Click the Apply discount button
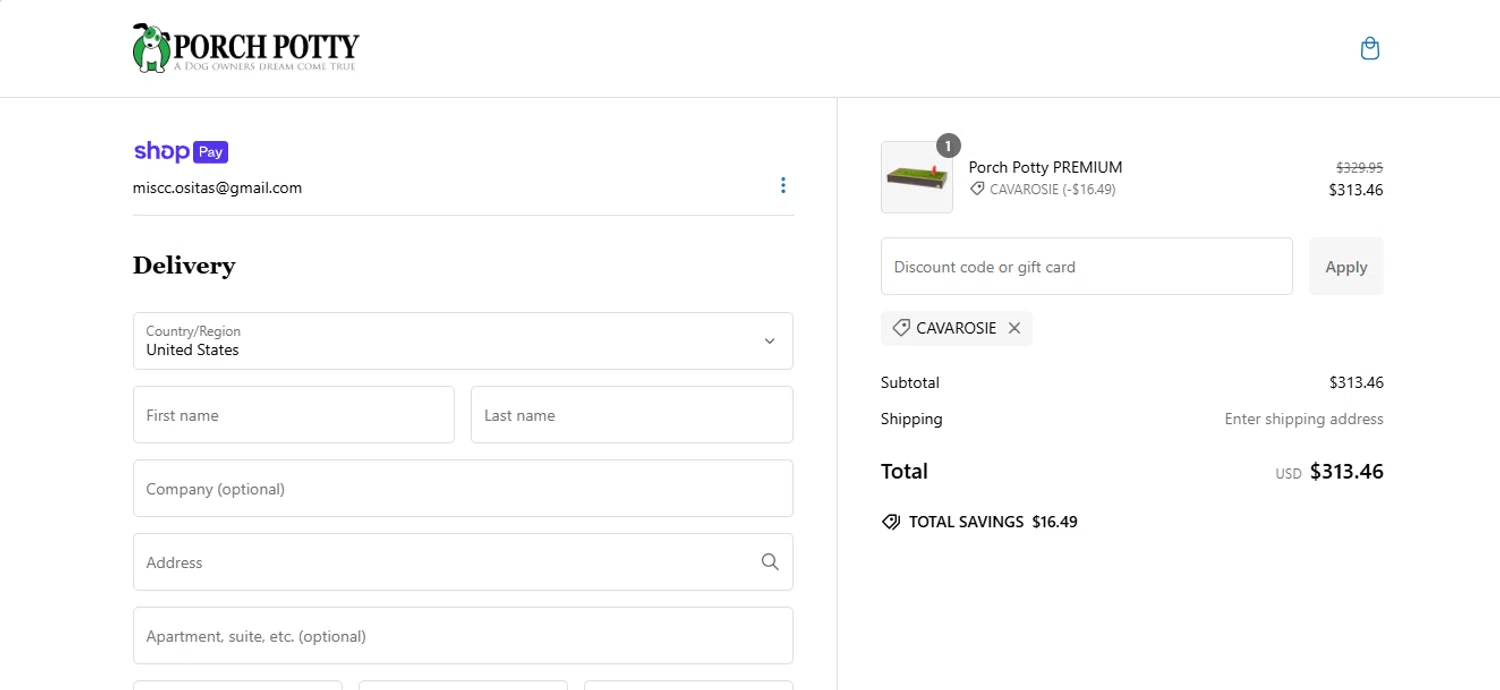1500x690 pixels. click(x=1346, y=266)
